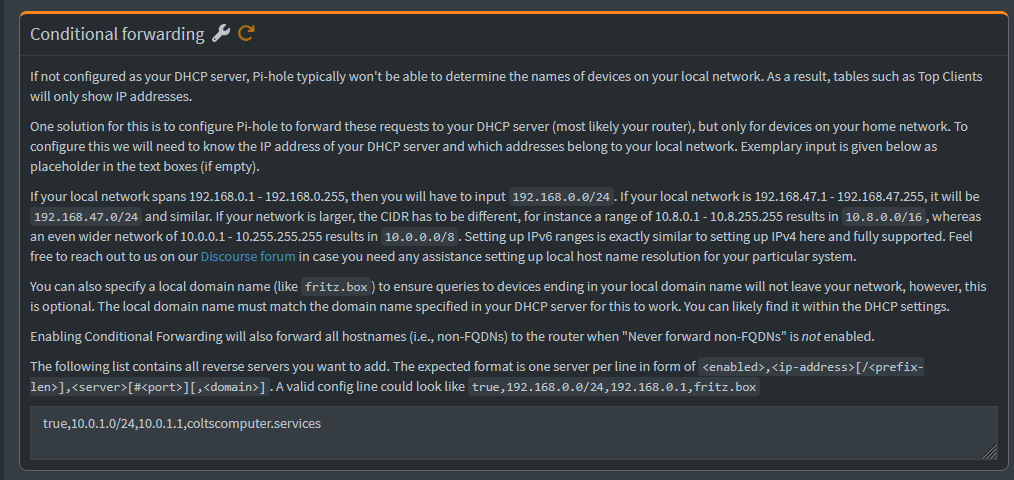The height and width of the screenshot is (480, 1014).
Task: Click the 192.168.47.0/24 code snippet
Action: (87, 216)
